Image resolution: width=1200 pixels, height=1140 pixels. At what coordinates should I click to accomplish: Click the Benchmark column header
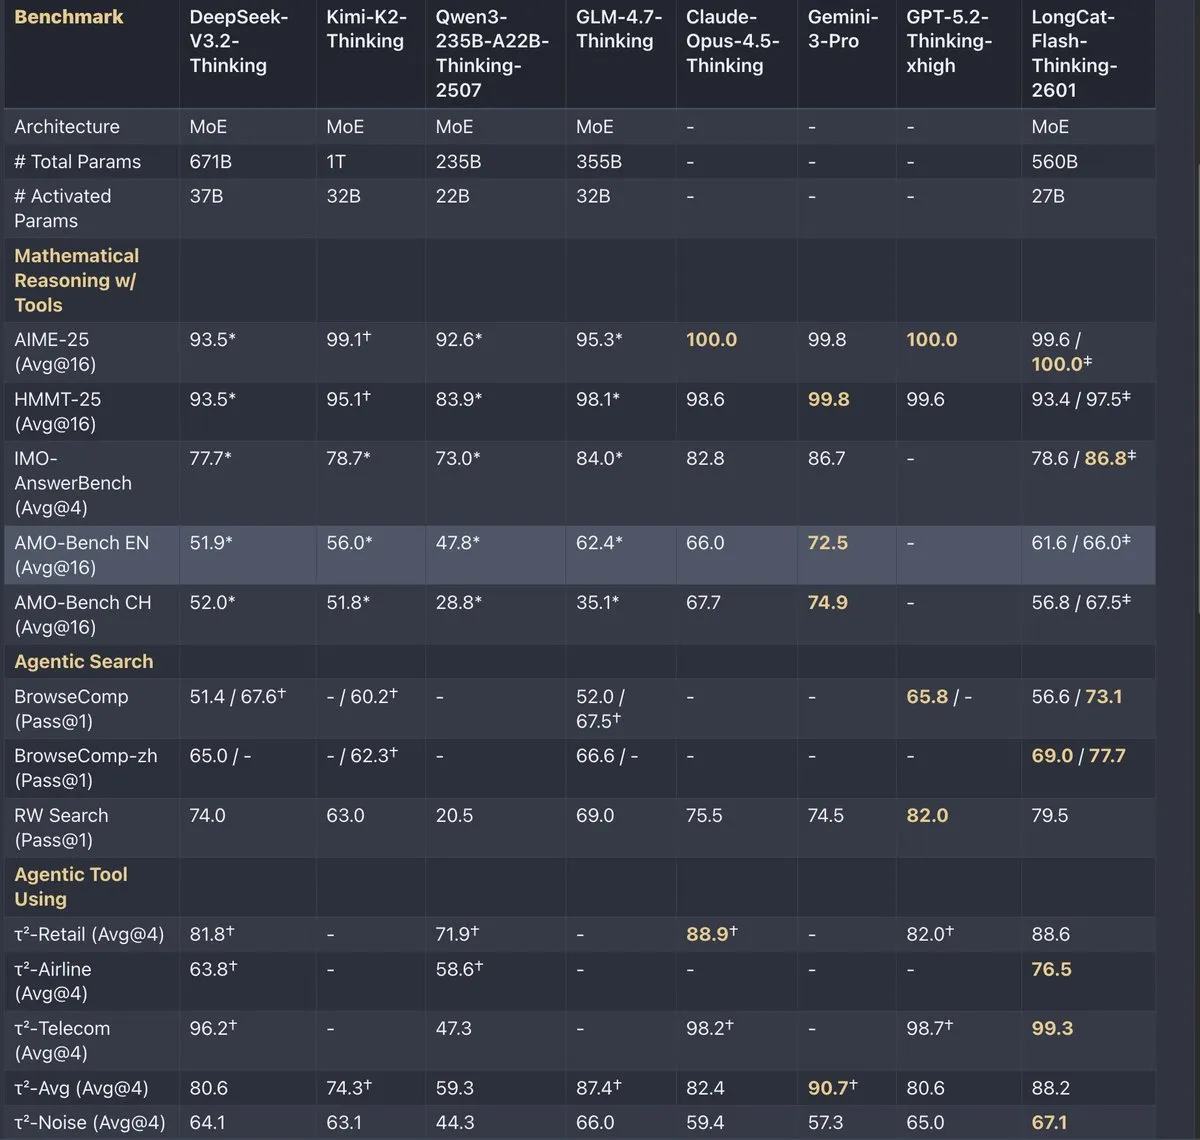click(69, 17)
